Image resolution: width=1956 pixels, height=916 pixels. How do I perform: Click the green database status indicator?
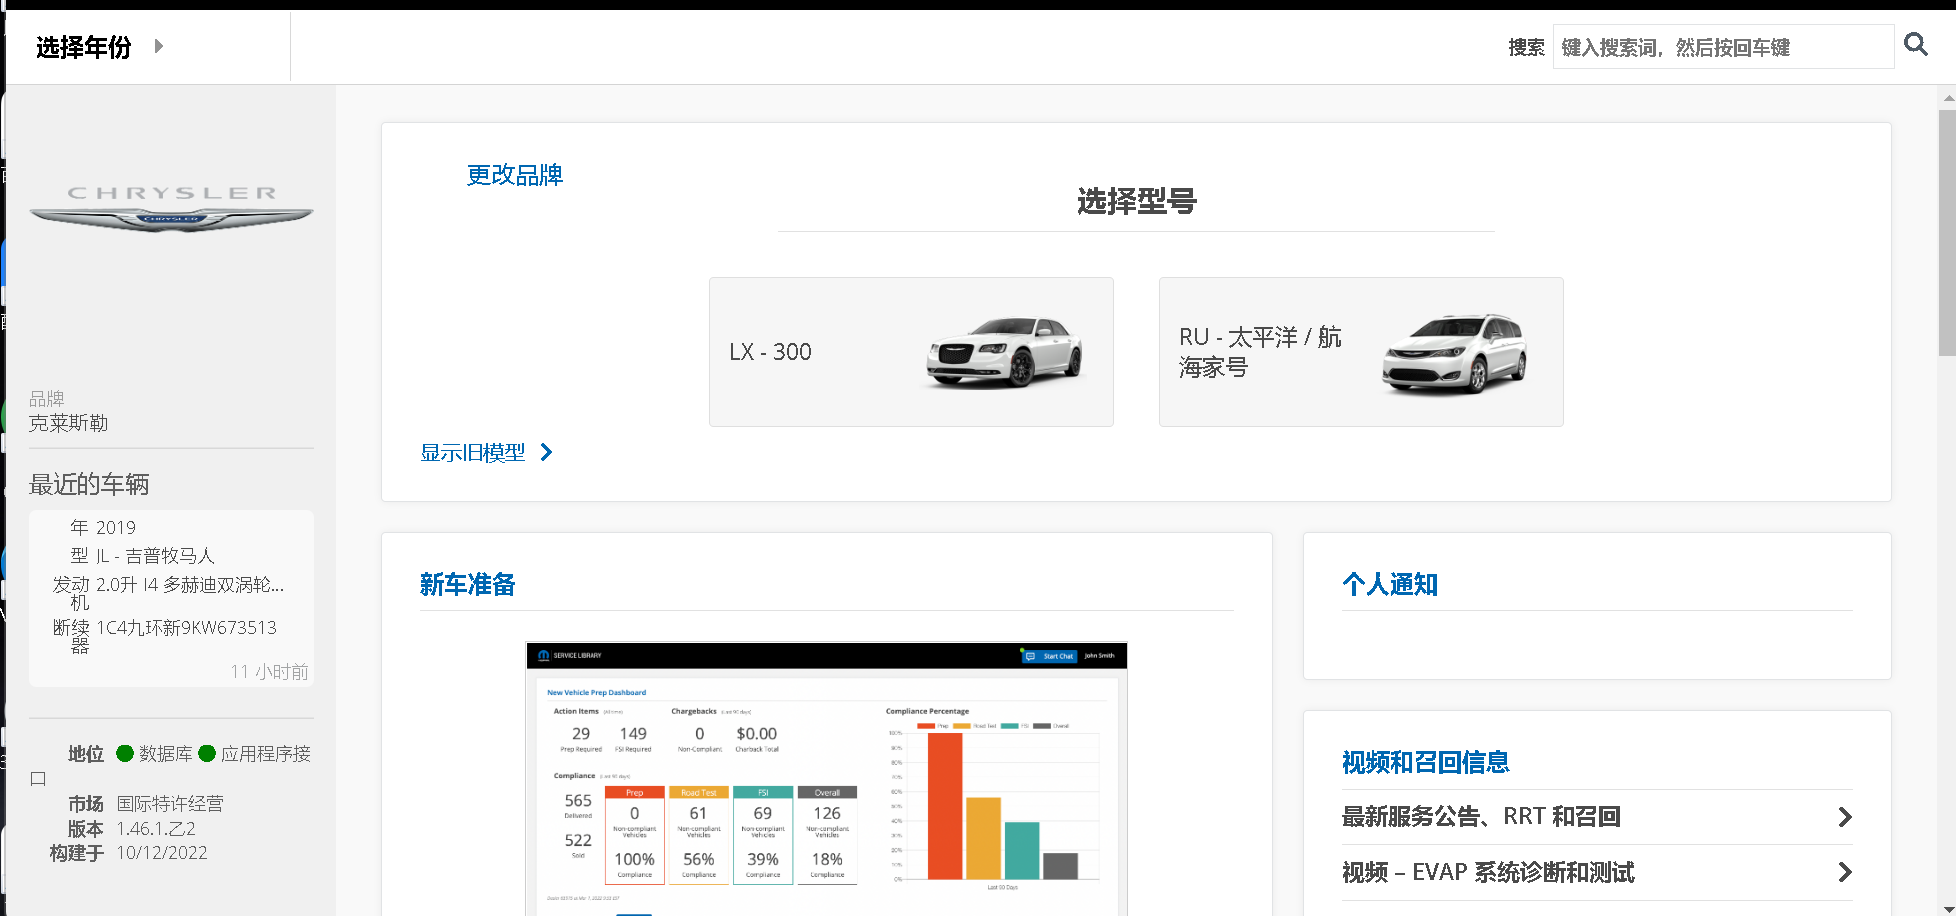(x=125, y=754)
